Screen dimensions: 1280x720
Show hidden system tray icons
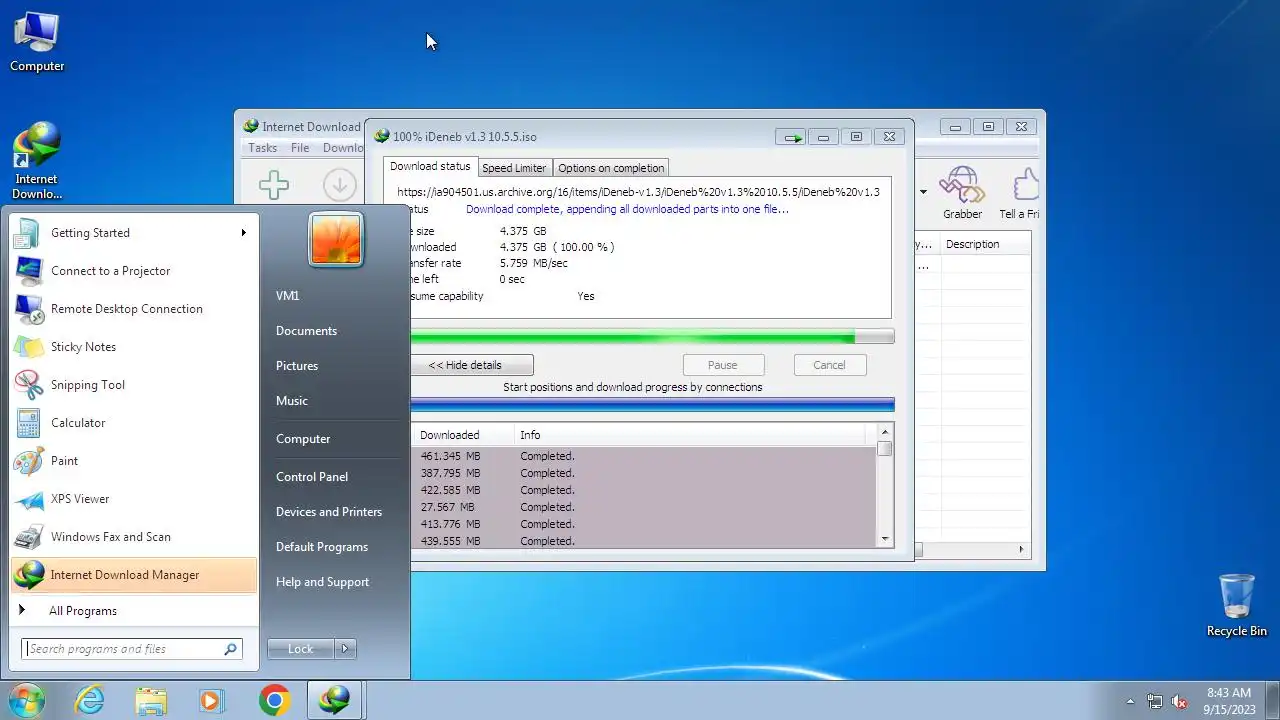(x=1131, y=701)
